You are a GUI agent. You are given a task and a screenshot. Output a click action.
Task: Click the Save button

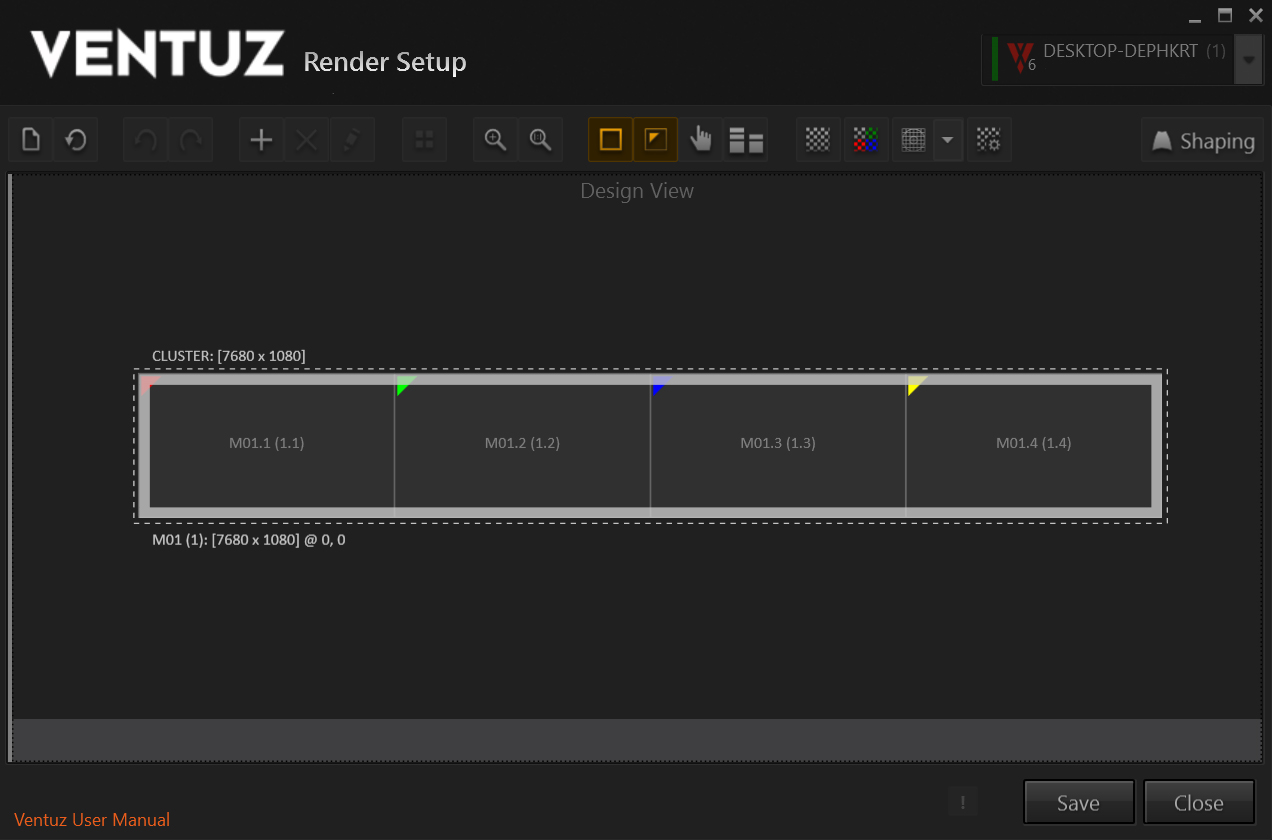[1078, 802]
